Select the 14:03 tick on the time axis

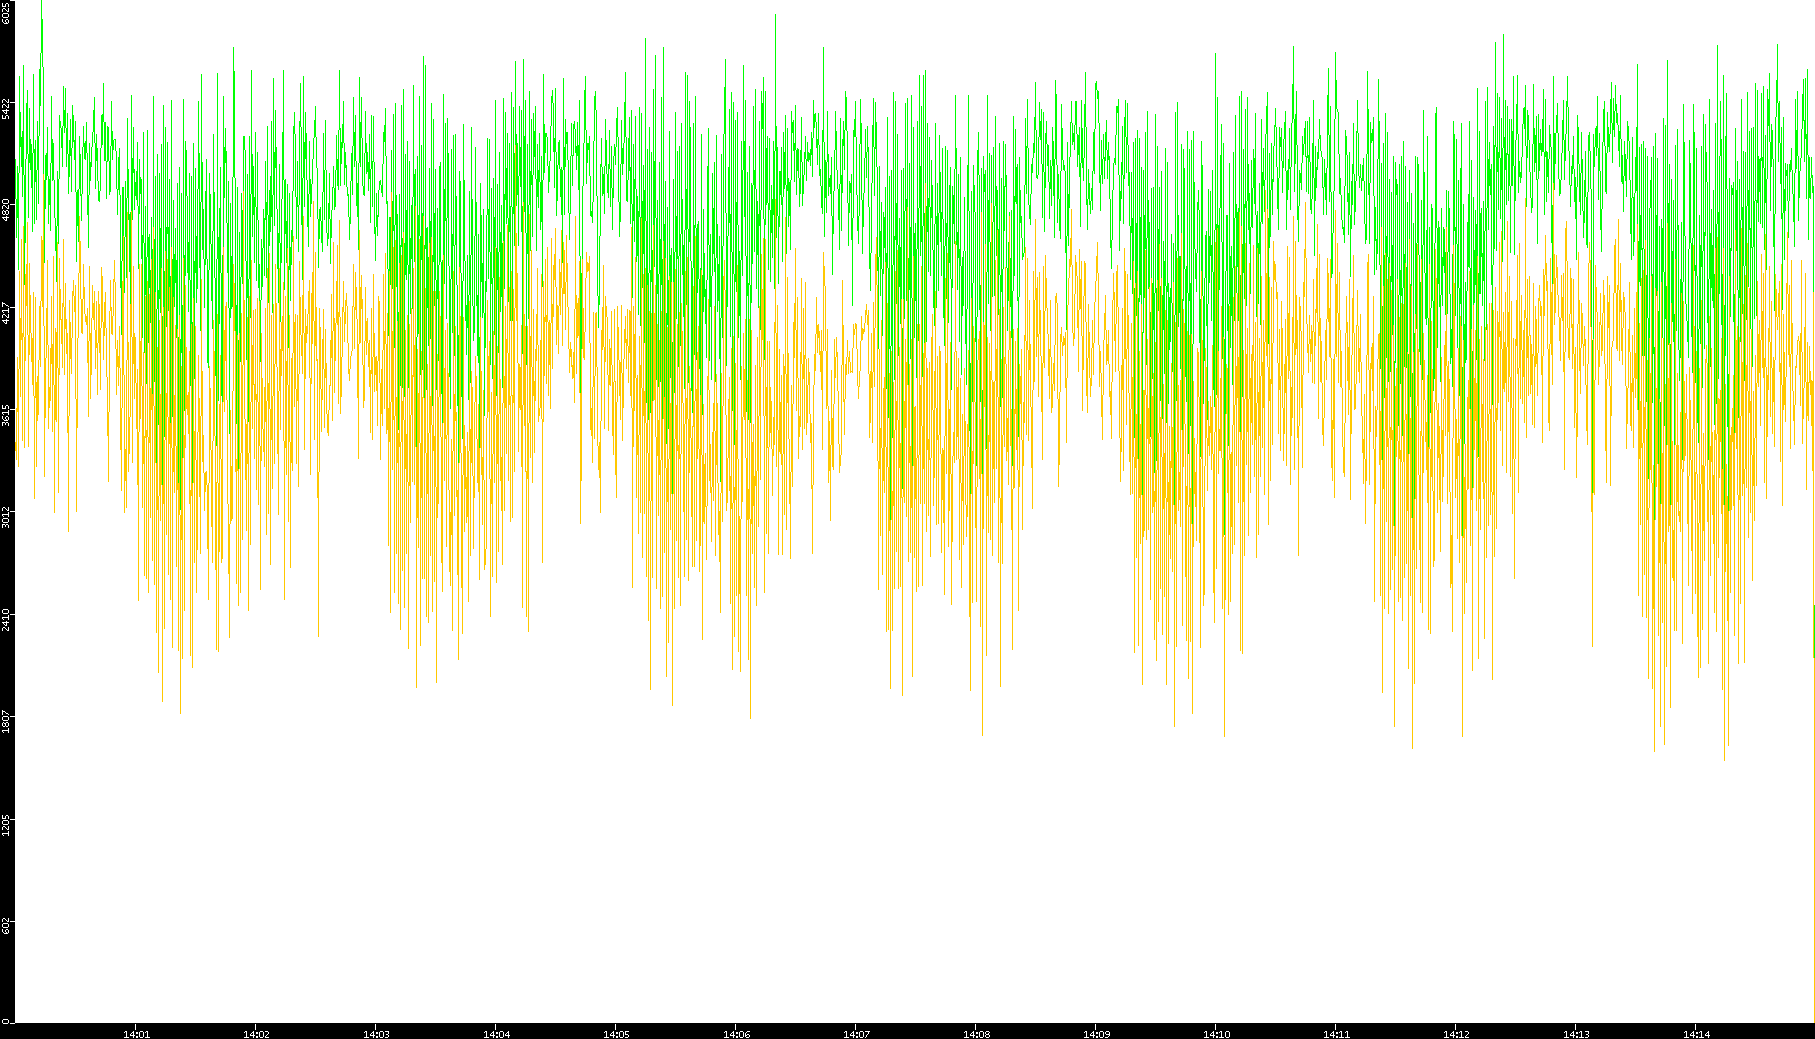(x=376, y=1033)
